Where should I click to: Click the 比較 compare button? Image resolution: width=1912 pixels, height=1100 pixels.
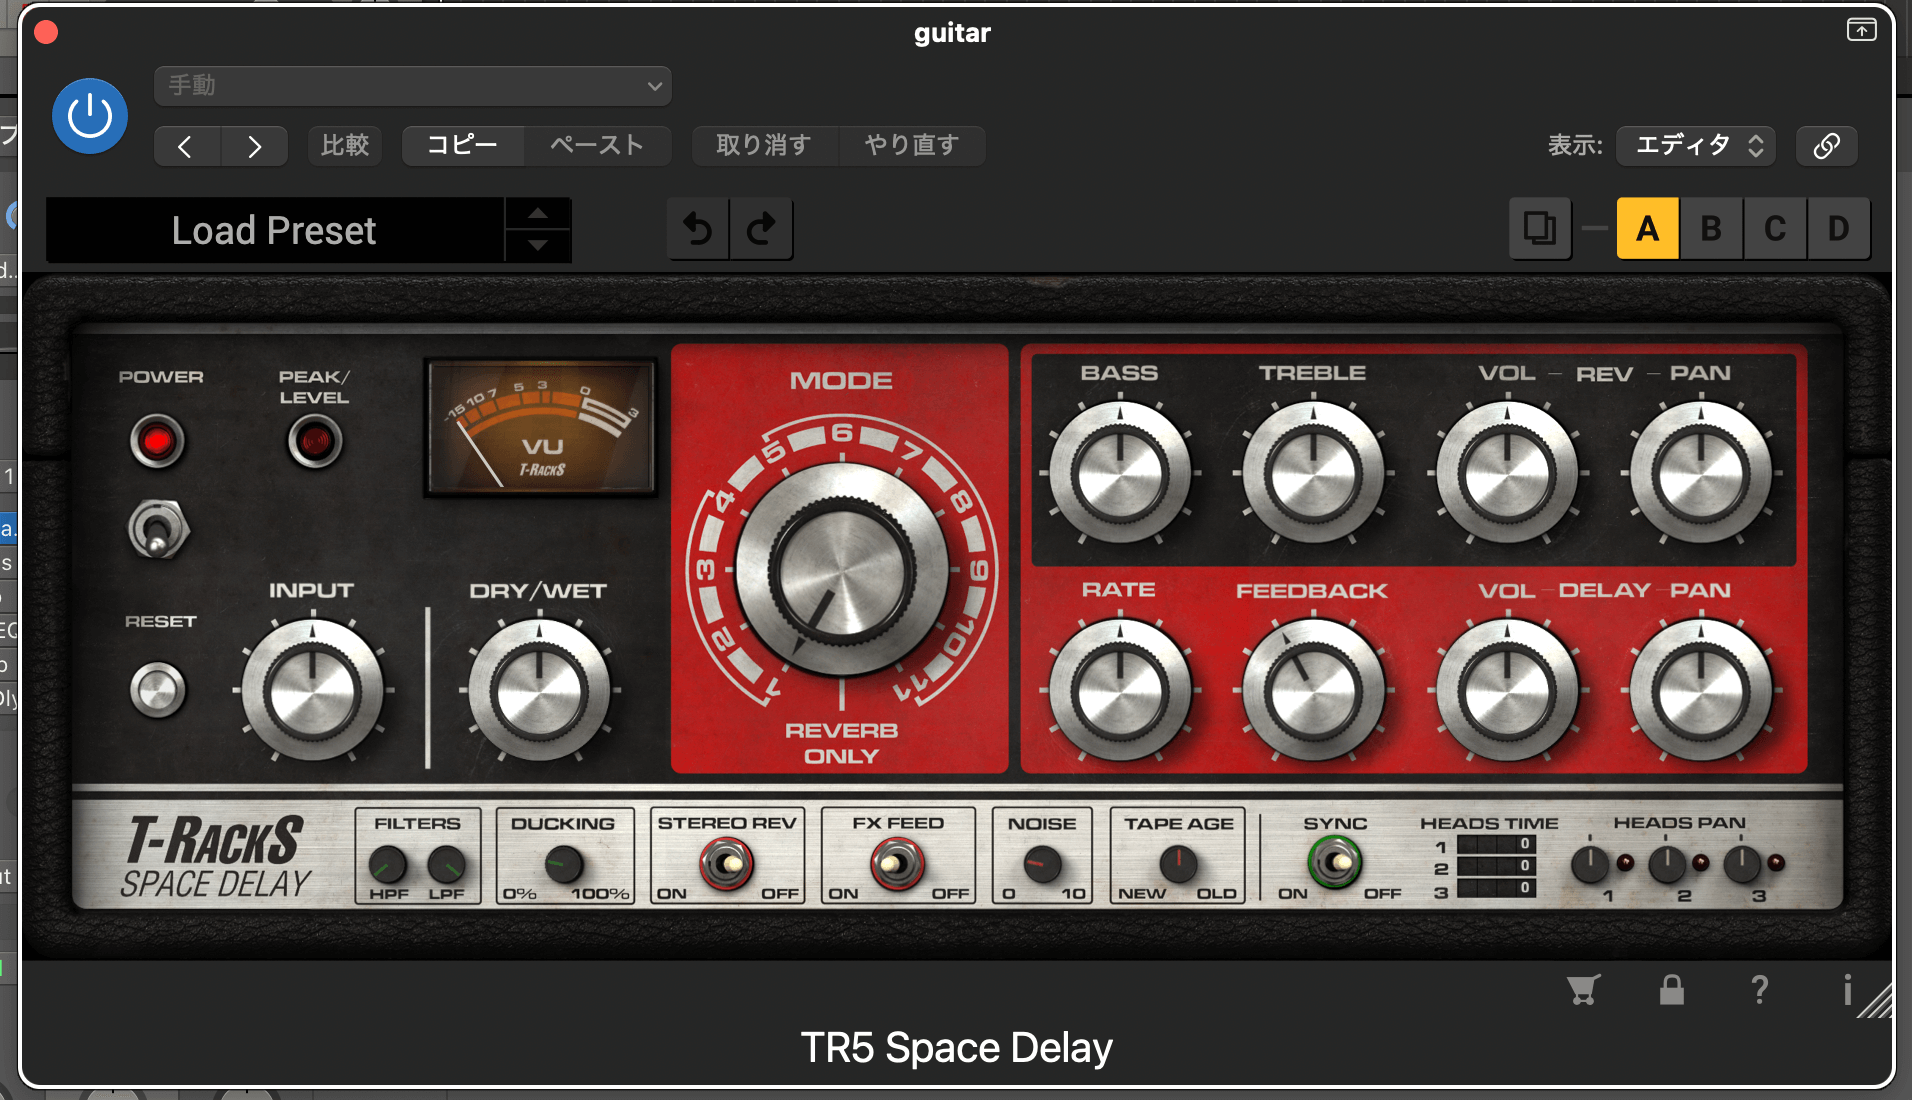(x=345, y=145)
